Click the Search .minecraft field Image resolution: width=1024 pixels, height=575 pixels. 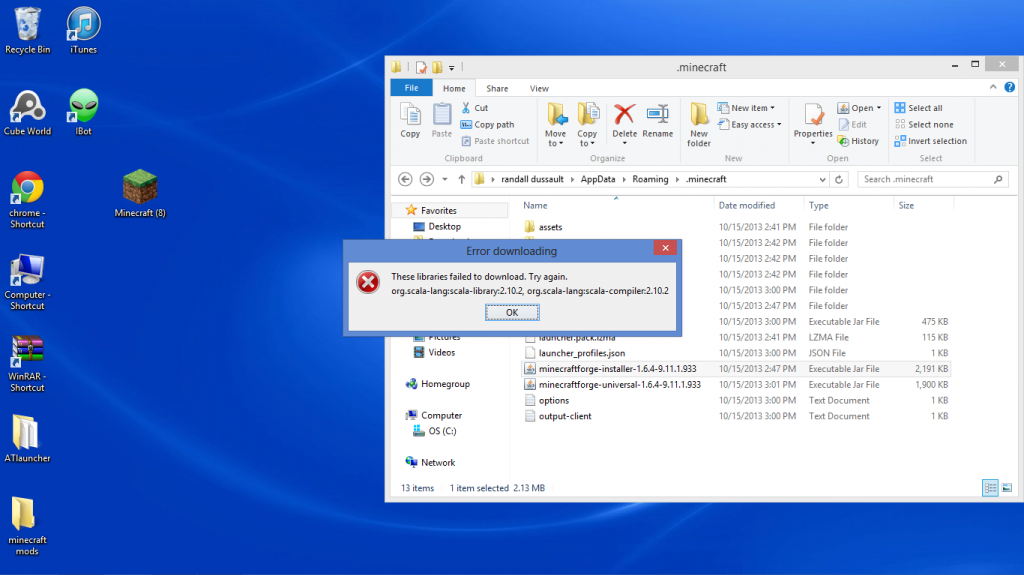(925, 179)
